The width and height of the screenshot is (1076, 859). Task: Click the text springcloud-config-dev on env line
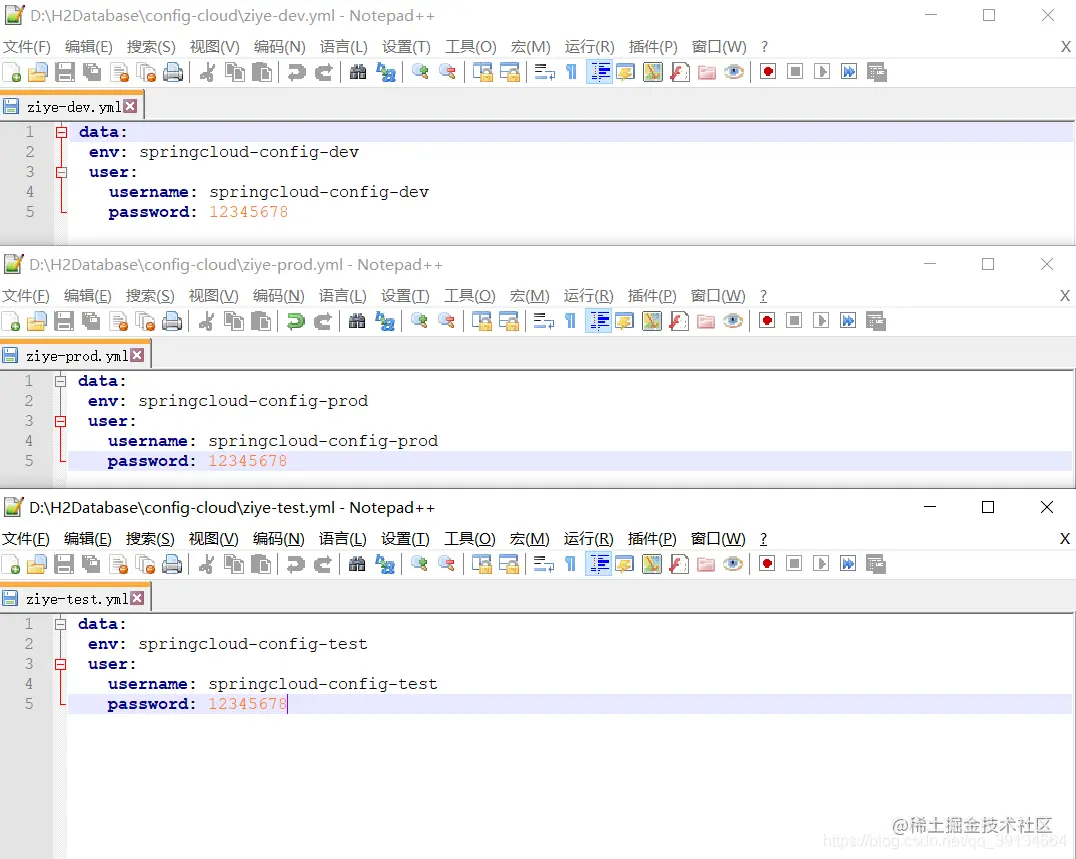point(249,152)
